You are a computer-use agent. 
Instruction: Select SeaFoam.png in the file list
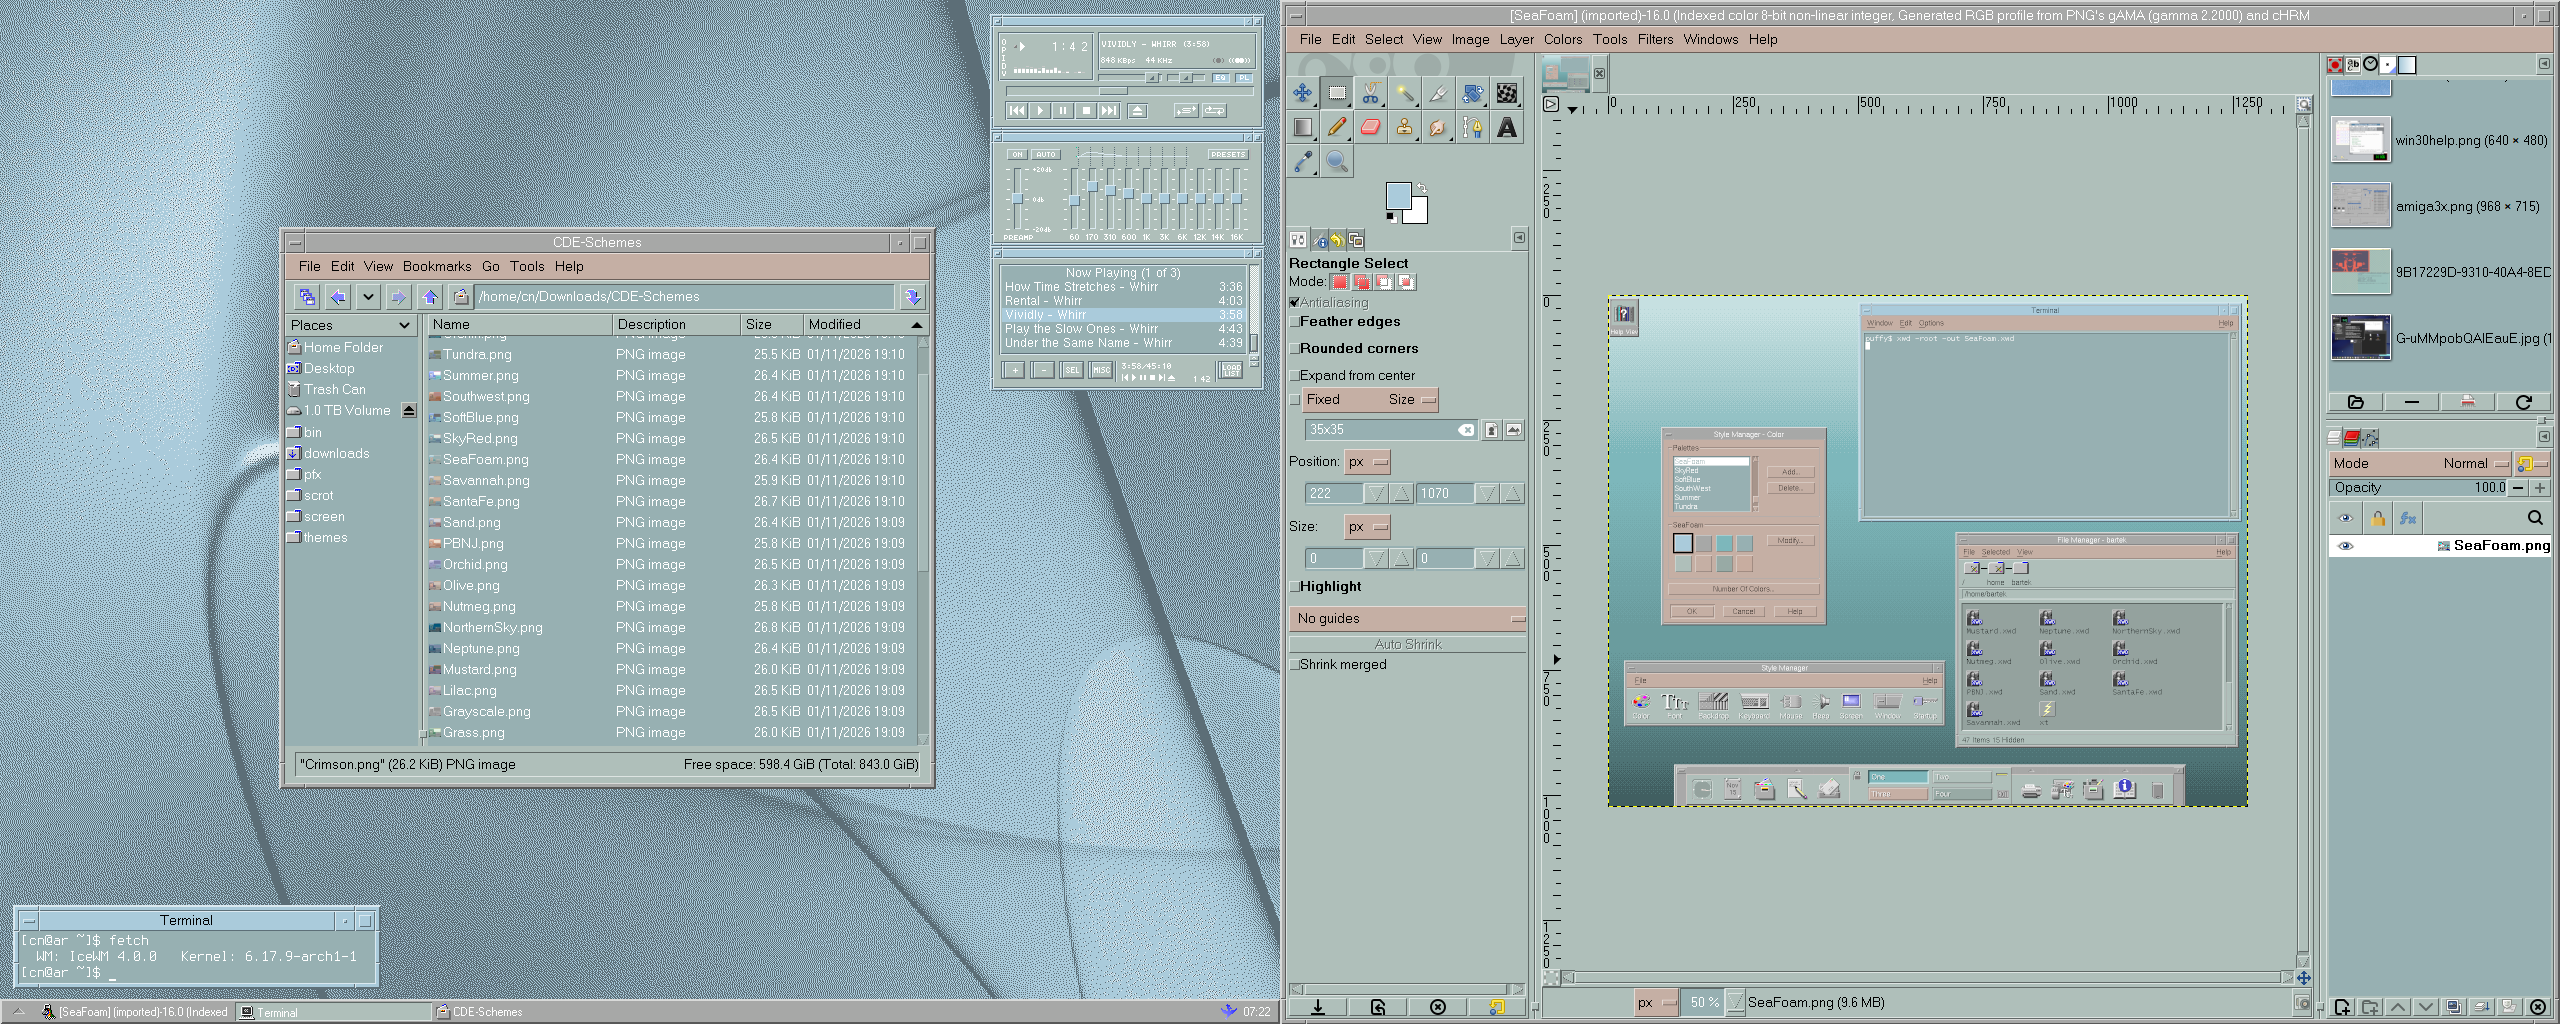485,460
